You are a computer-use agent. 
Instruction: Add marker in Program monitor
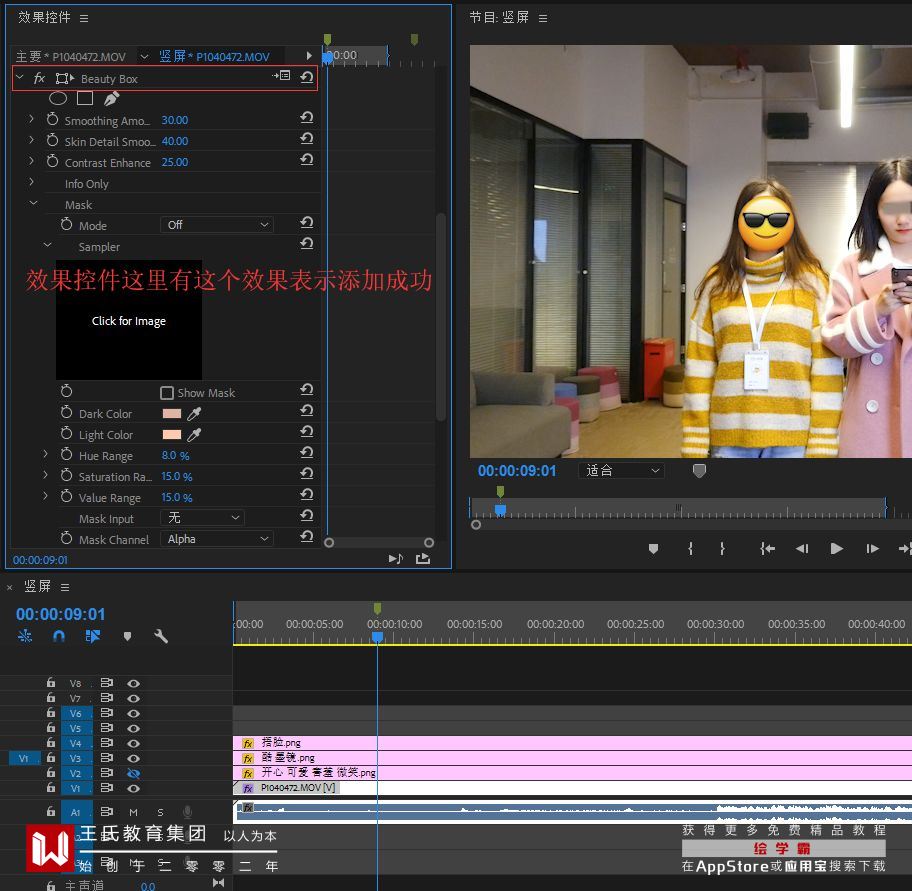653,548
